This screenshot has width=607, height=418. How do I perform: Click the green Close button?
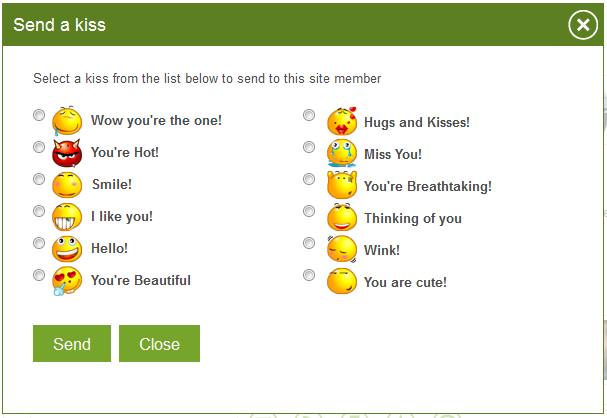(x=159, y=344)
